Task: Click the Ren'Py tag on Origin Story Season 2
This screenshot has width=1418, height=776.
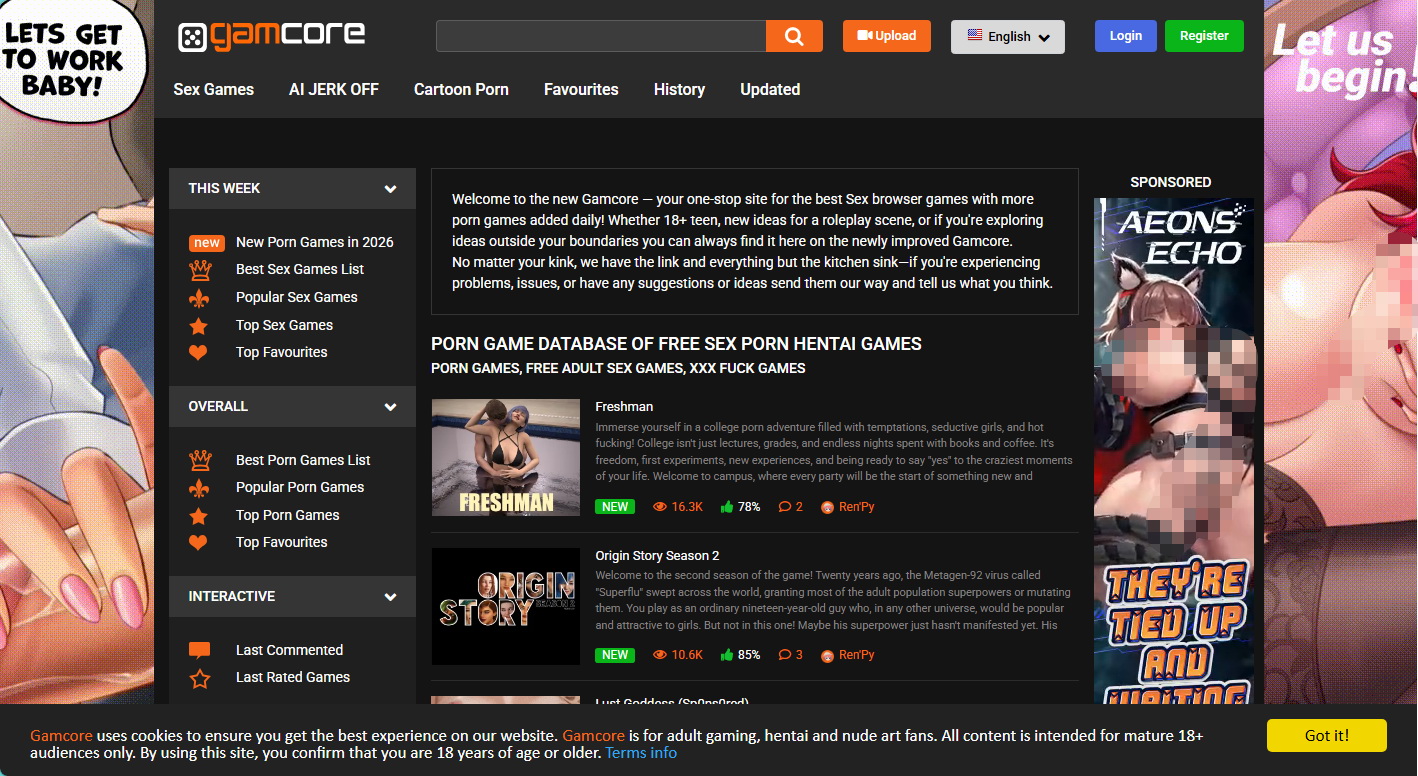Action: coord(848,655)
